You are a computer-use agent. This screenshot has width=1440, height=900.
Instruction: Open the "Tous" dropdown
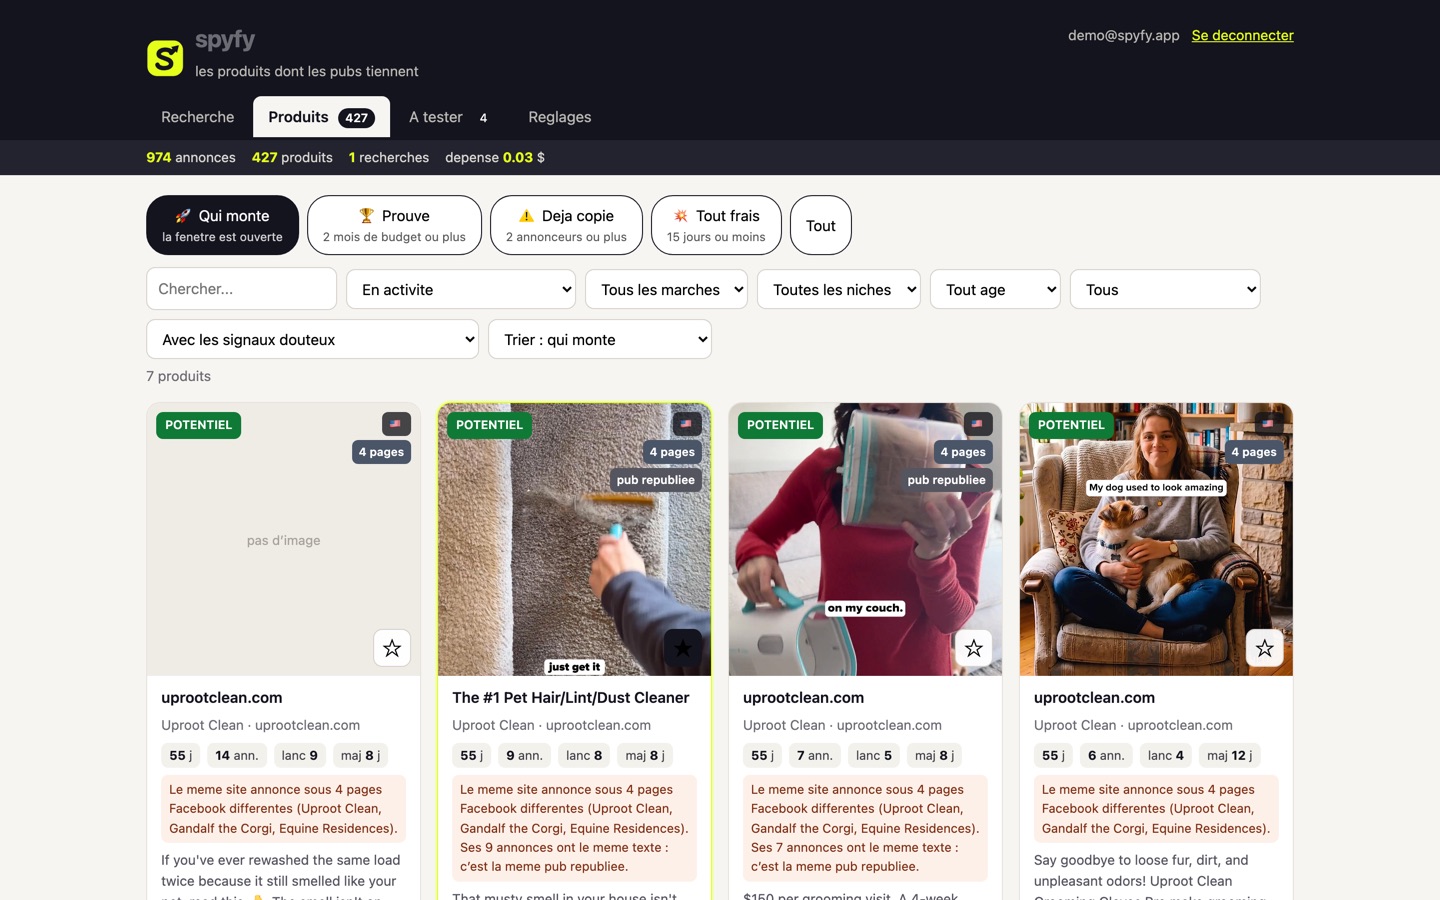coord(1165,289)
